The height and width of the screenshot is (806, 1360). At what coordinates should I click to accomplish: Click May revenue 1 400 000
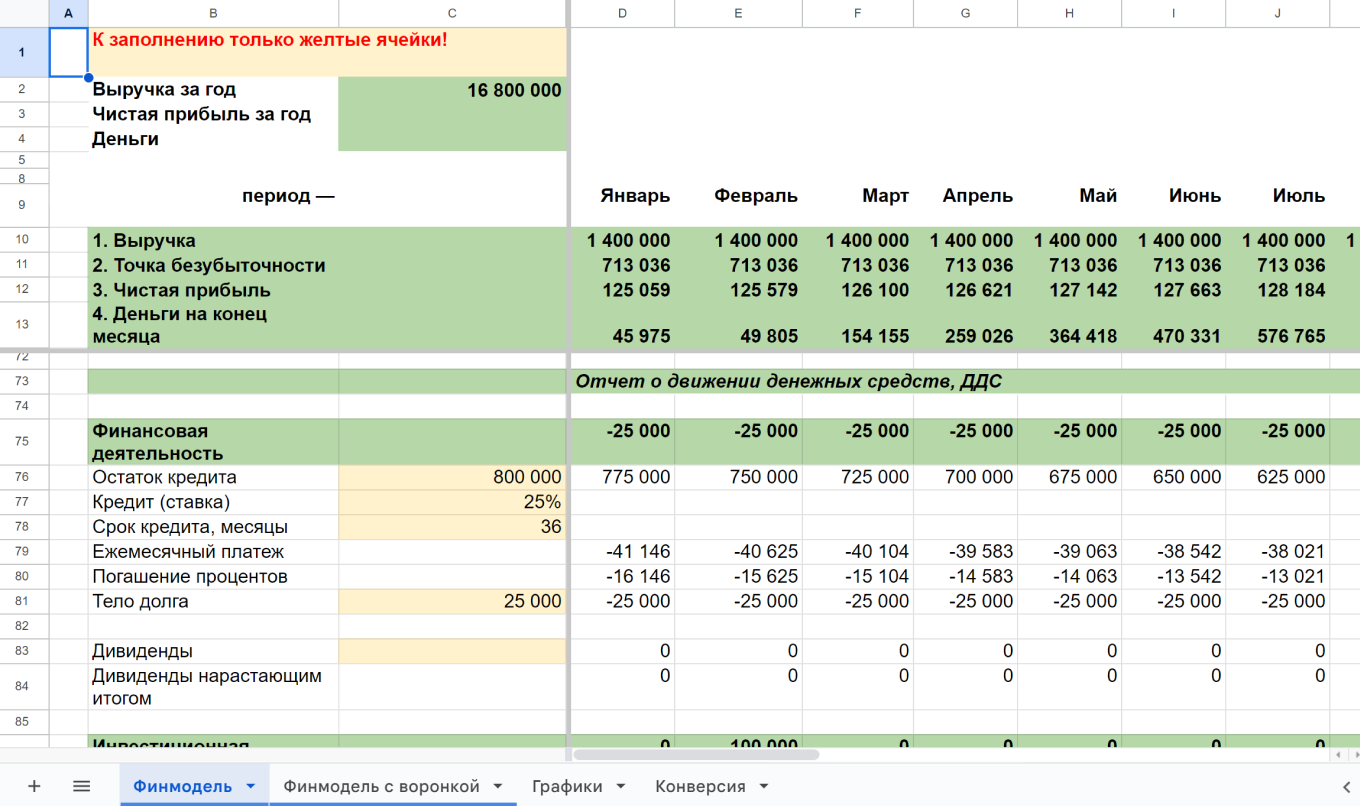pyautogui.click(x=1075, y=240)
